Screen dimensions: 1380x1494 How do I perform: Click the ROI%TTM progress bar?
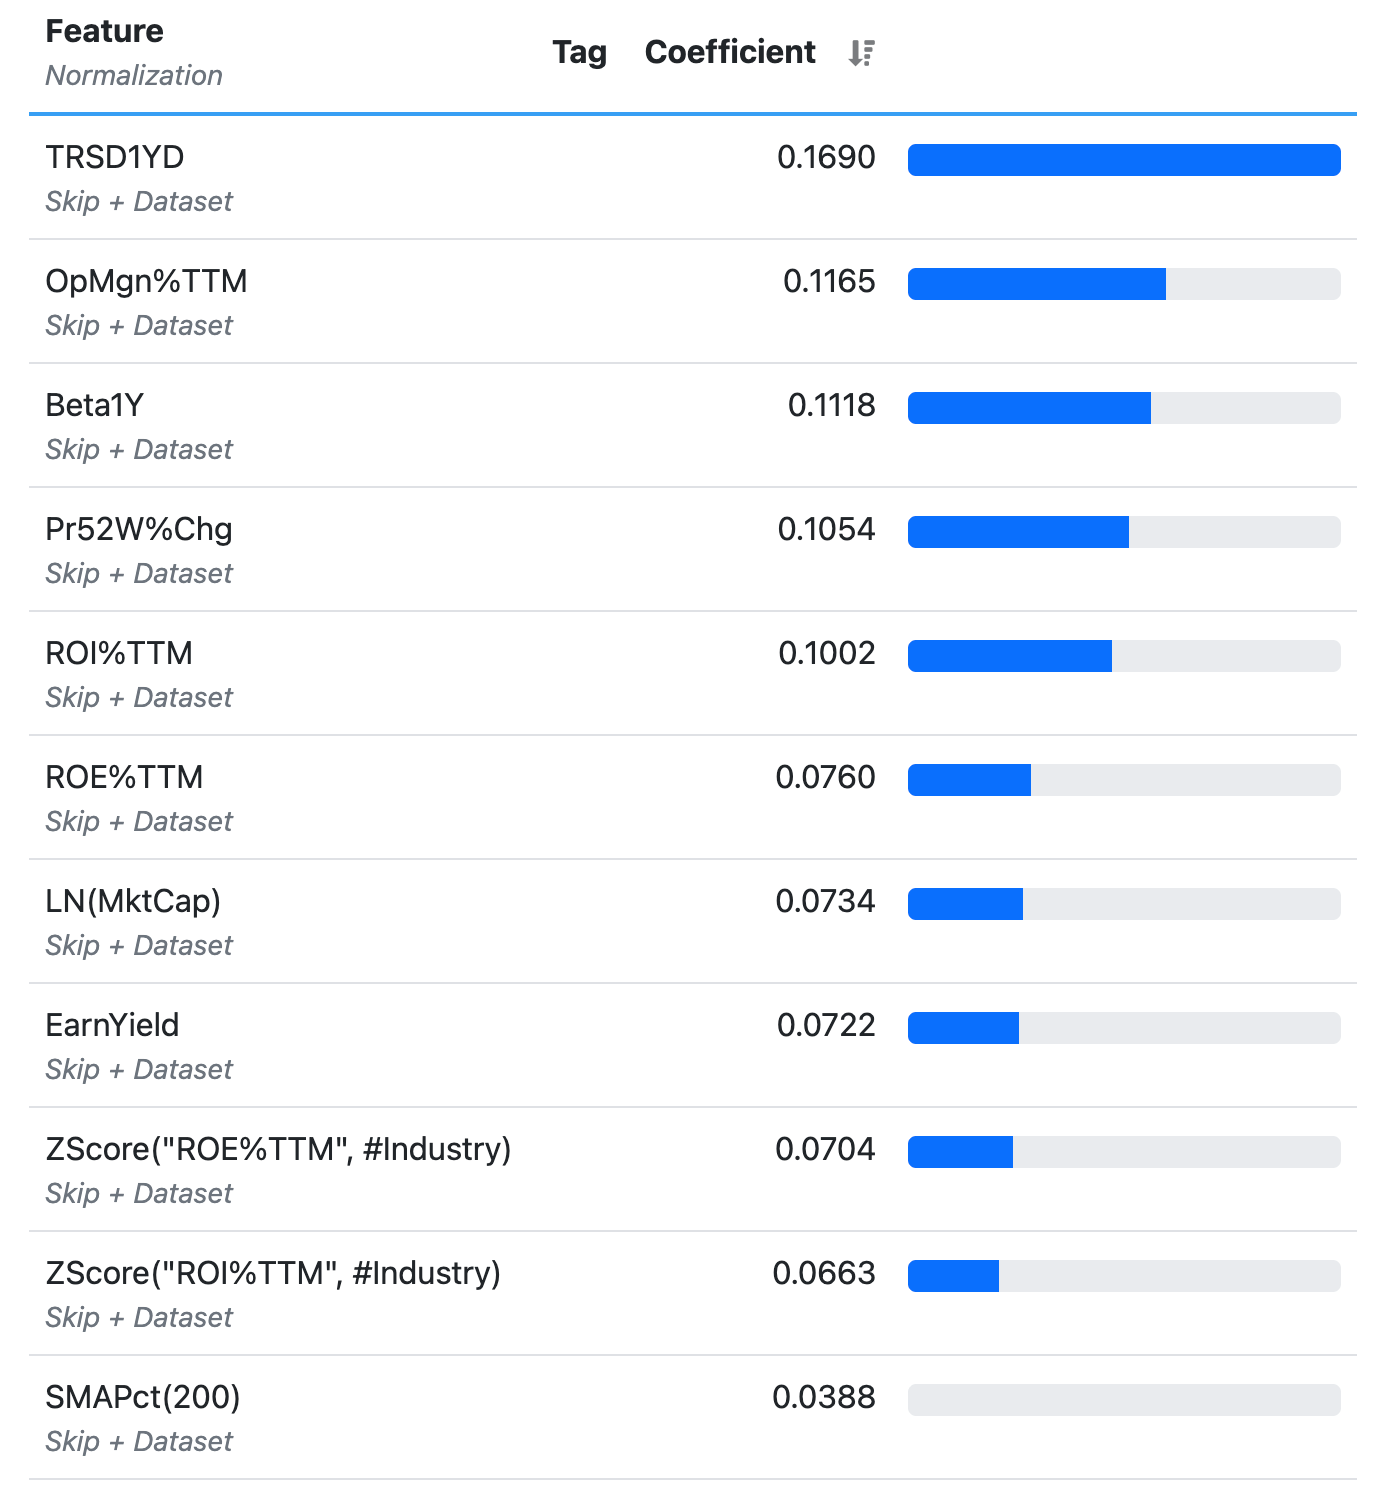(1123, 656)
